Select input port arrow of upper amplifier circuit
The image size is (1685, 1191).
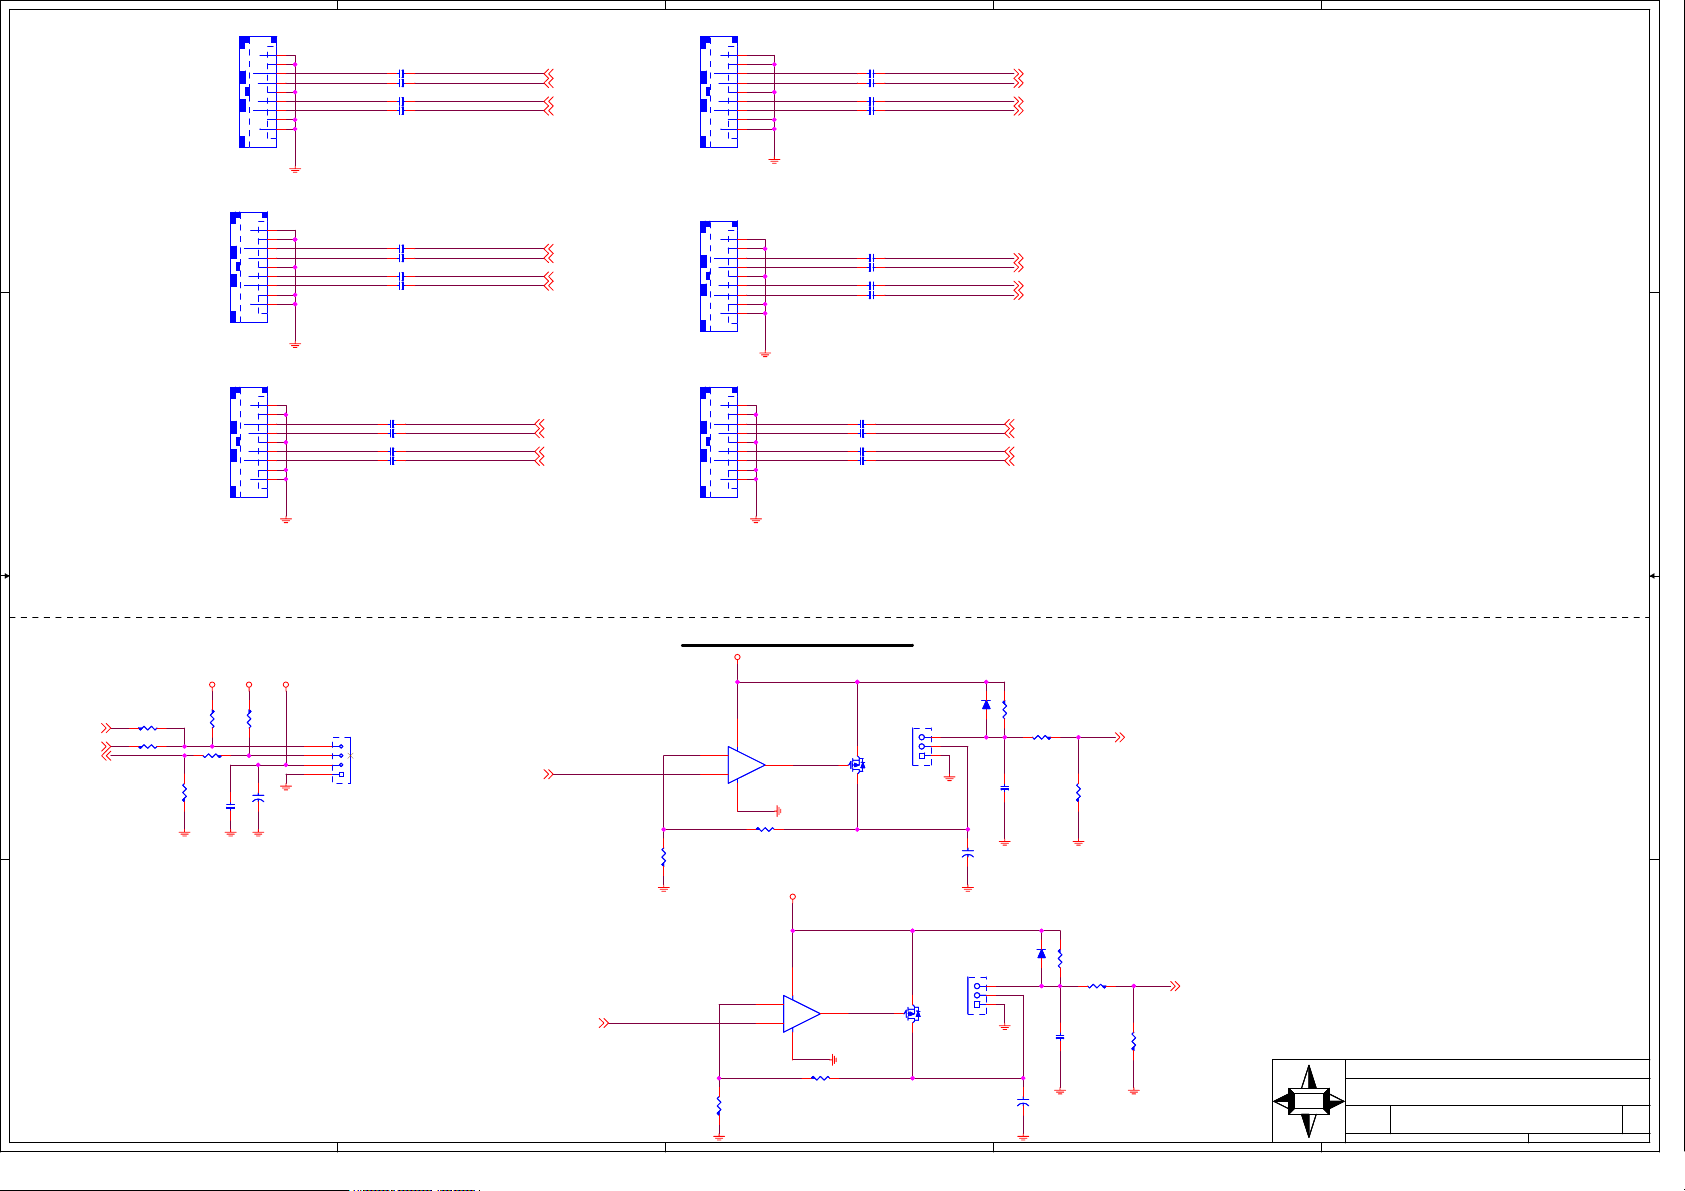click(x=548, y=774)
